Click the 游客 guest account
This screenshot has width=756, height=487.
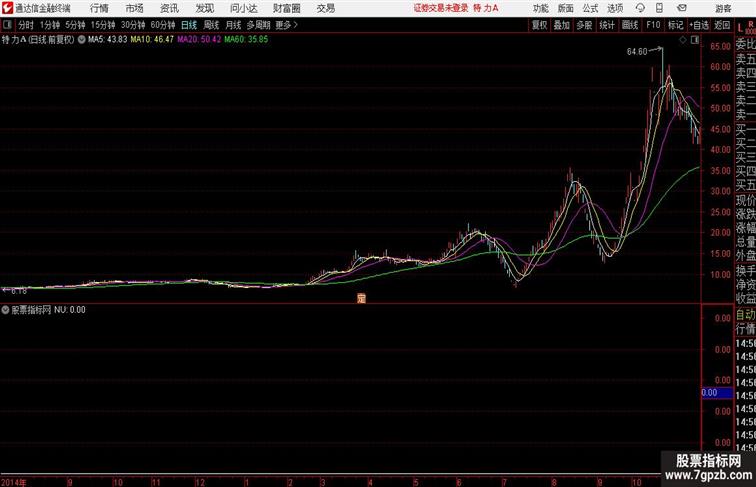(723, 9)
